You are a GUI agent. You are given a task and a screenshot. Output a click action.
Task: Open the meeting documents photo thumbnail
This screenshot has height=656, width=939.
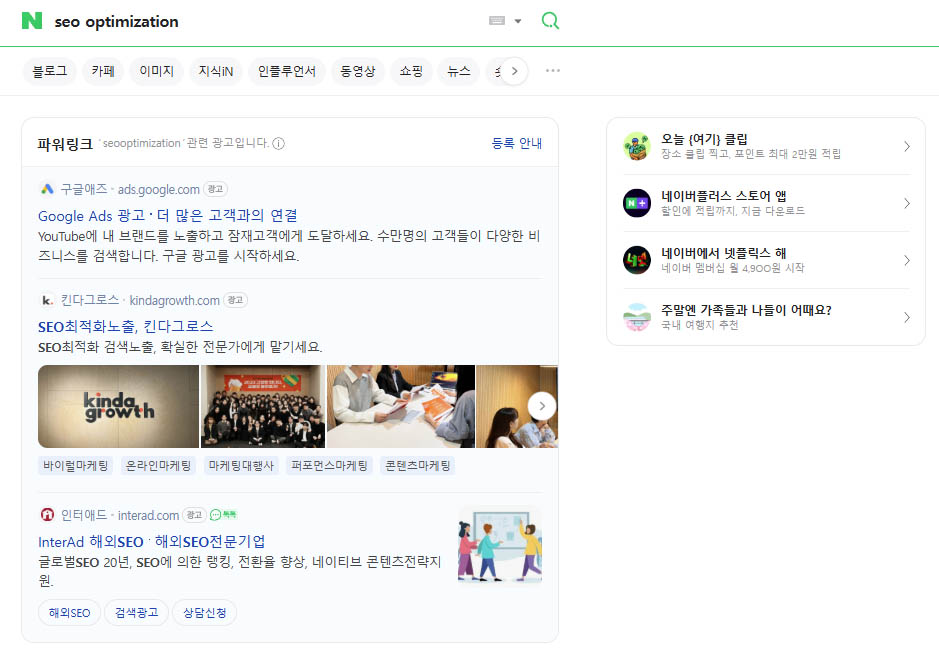coord(401,406)
